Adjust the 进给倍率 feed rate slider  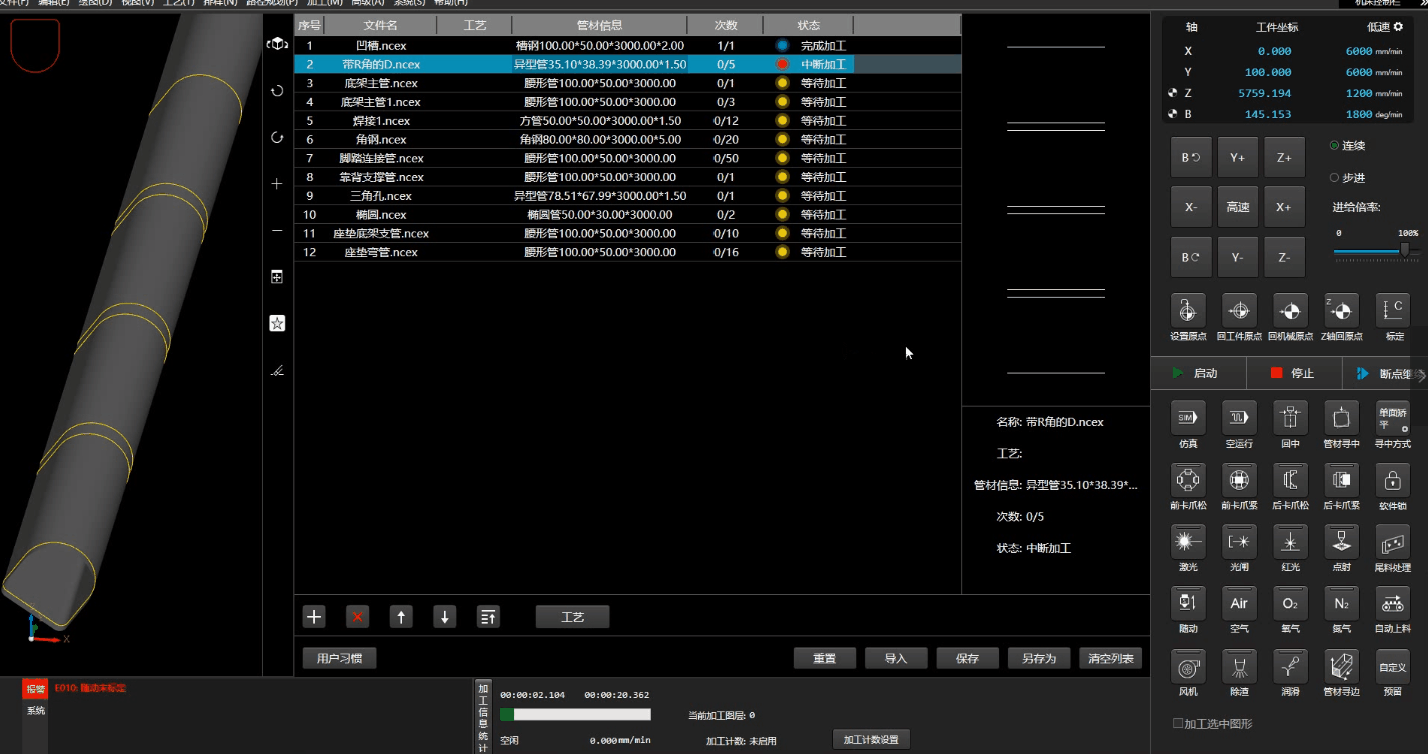click(x=1405, y=250)
